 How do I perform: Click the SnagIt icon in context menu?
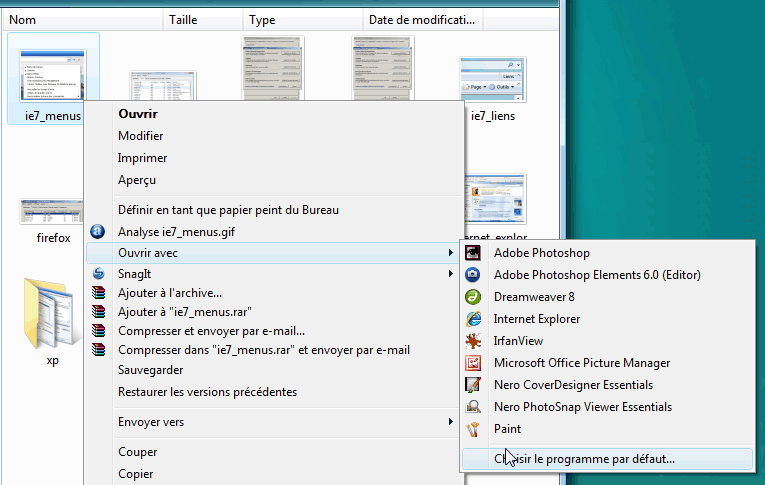(98, 273)
